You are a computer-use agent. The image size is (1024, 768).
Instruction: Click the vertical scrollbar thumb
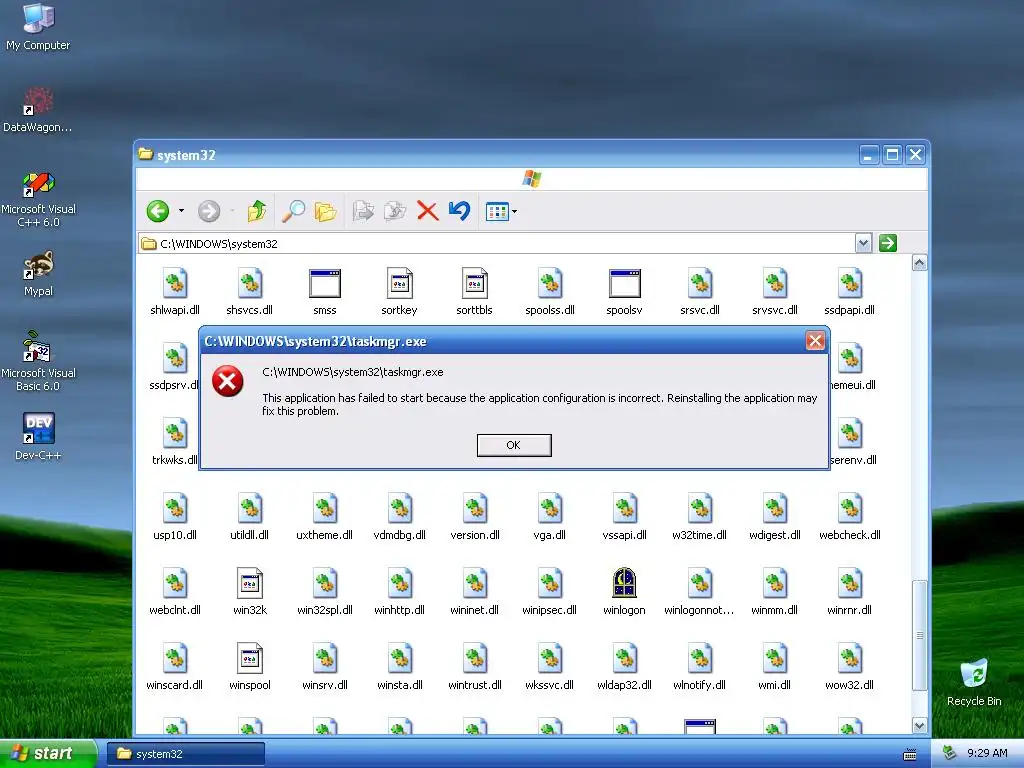[x=919, y=635]
